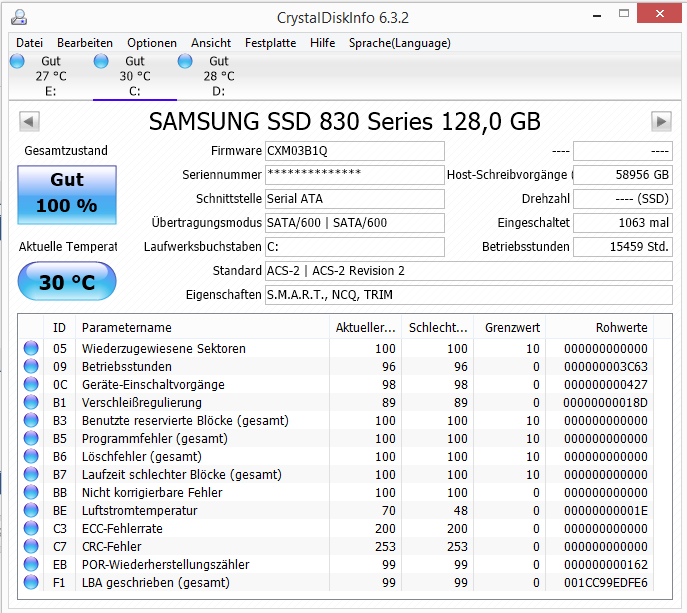687x613 pixels.
Task: Click status orb of Betriebsstunden attribute row
Action: pos(31,366)
